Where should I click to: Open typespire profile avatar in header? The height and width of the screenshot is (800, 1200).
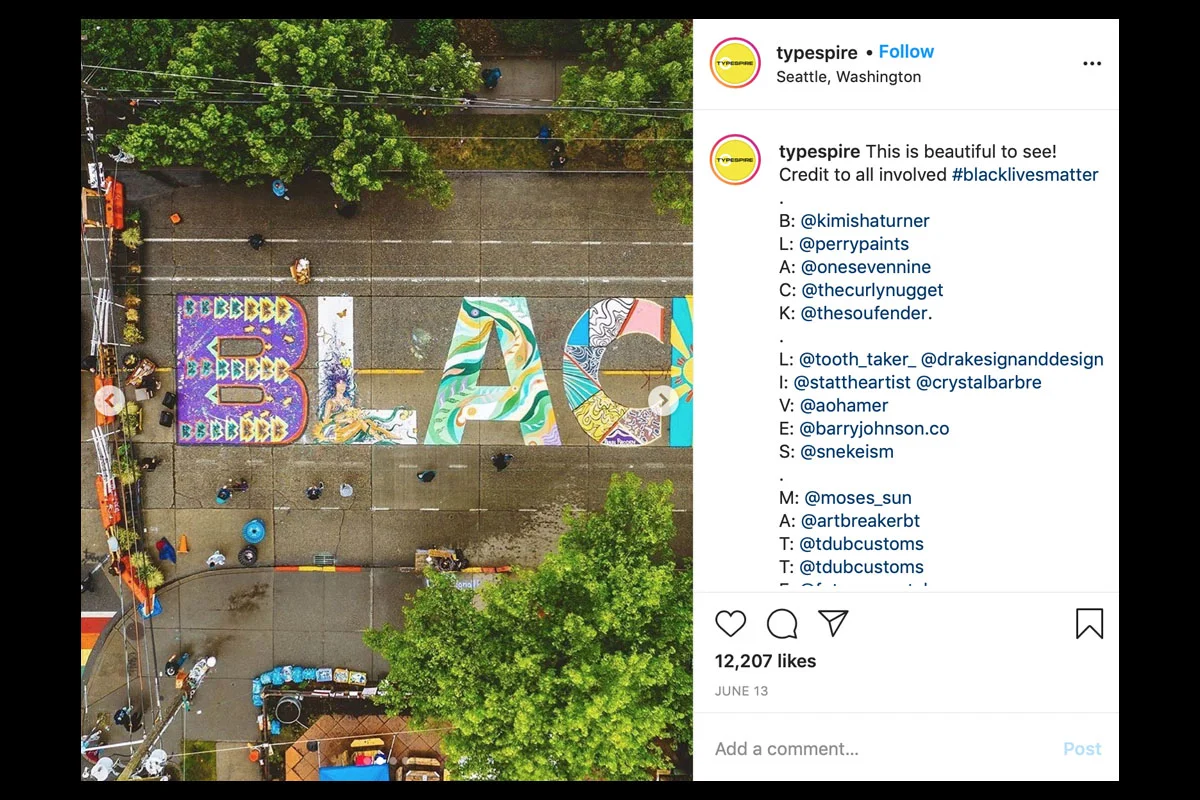click(735, 63)
